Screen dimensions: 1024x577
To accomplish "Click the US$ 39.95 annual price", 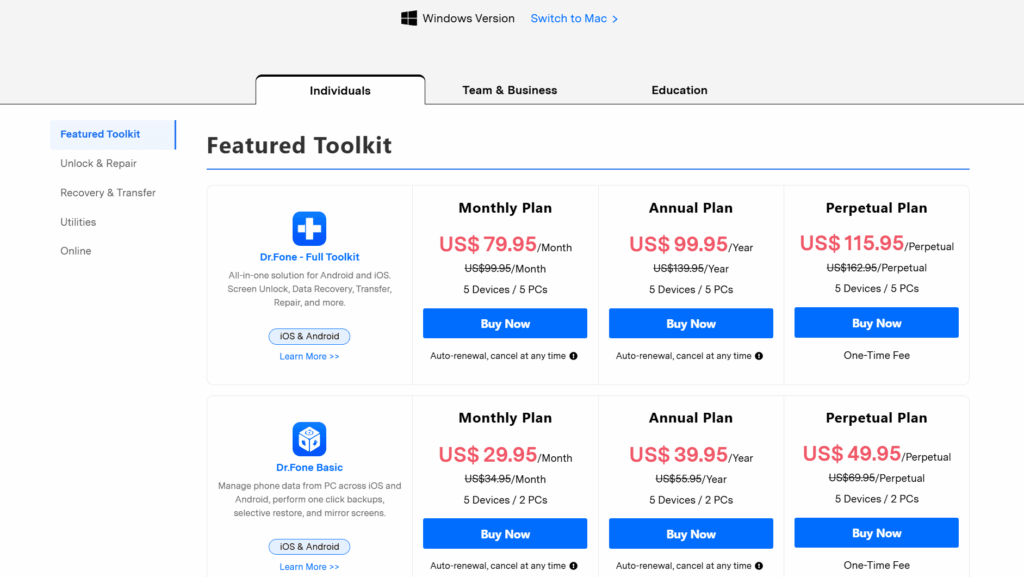I will (678, 454).
